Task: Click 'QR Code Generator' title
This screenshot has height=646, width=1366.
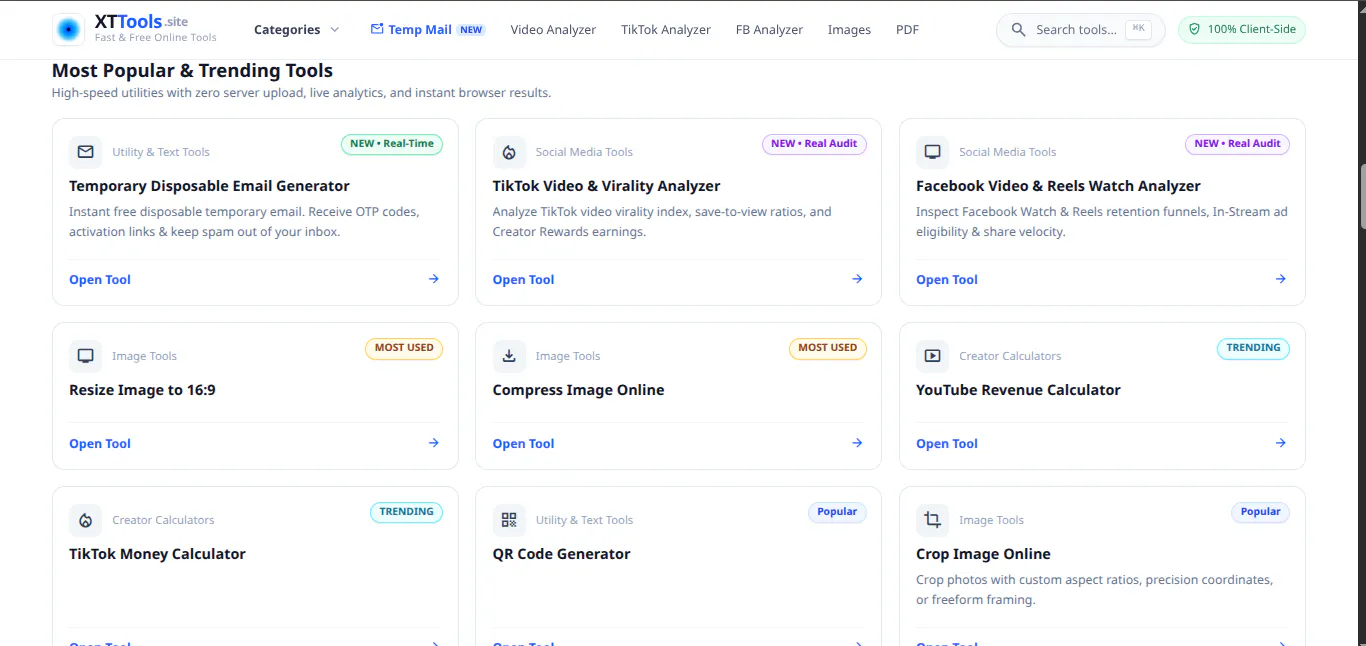Action: click(x=561, y=554)
